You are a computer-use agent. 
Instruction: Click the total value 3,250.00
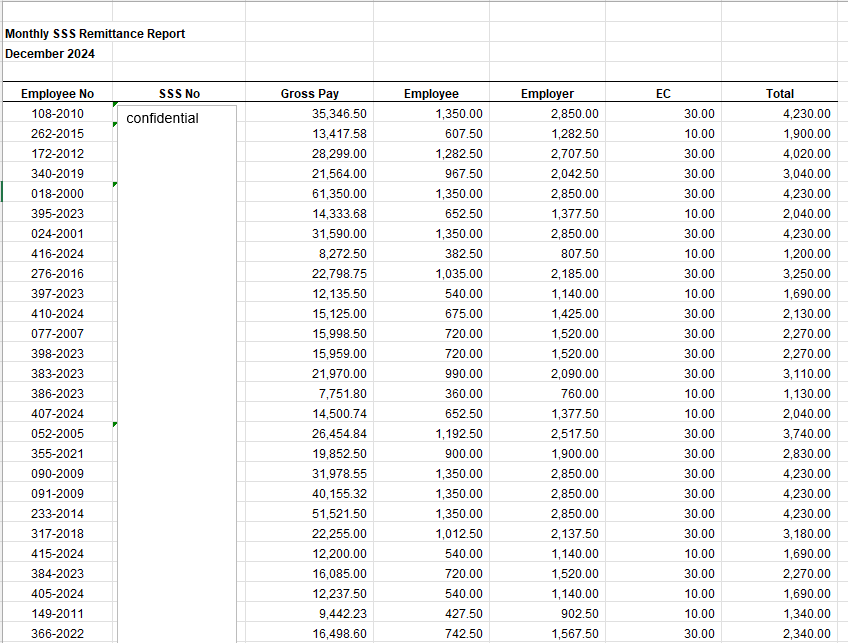[807, 274]
